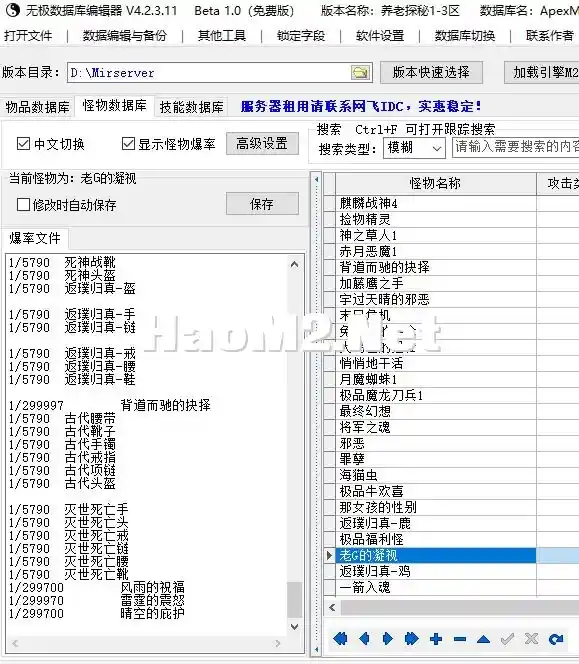The width and height of the screenshot is (579, 664).
Task: Select monster row 海猫虫
Action: [436, 475]
